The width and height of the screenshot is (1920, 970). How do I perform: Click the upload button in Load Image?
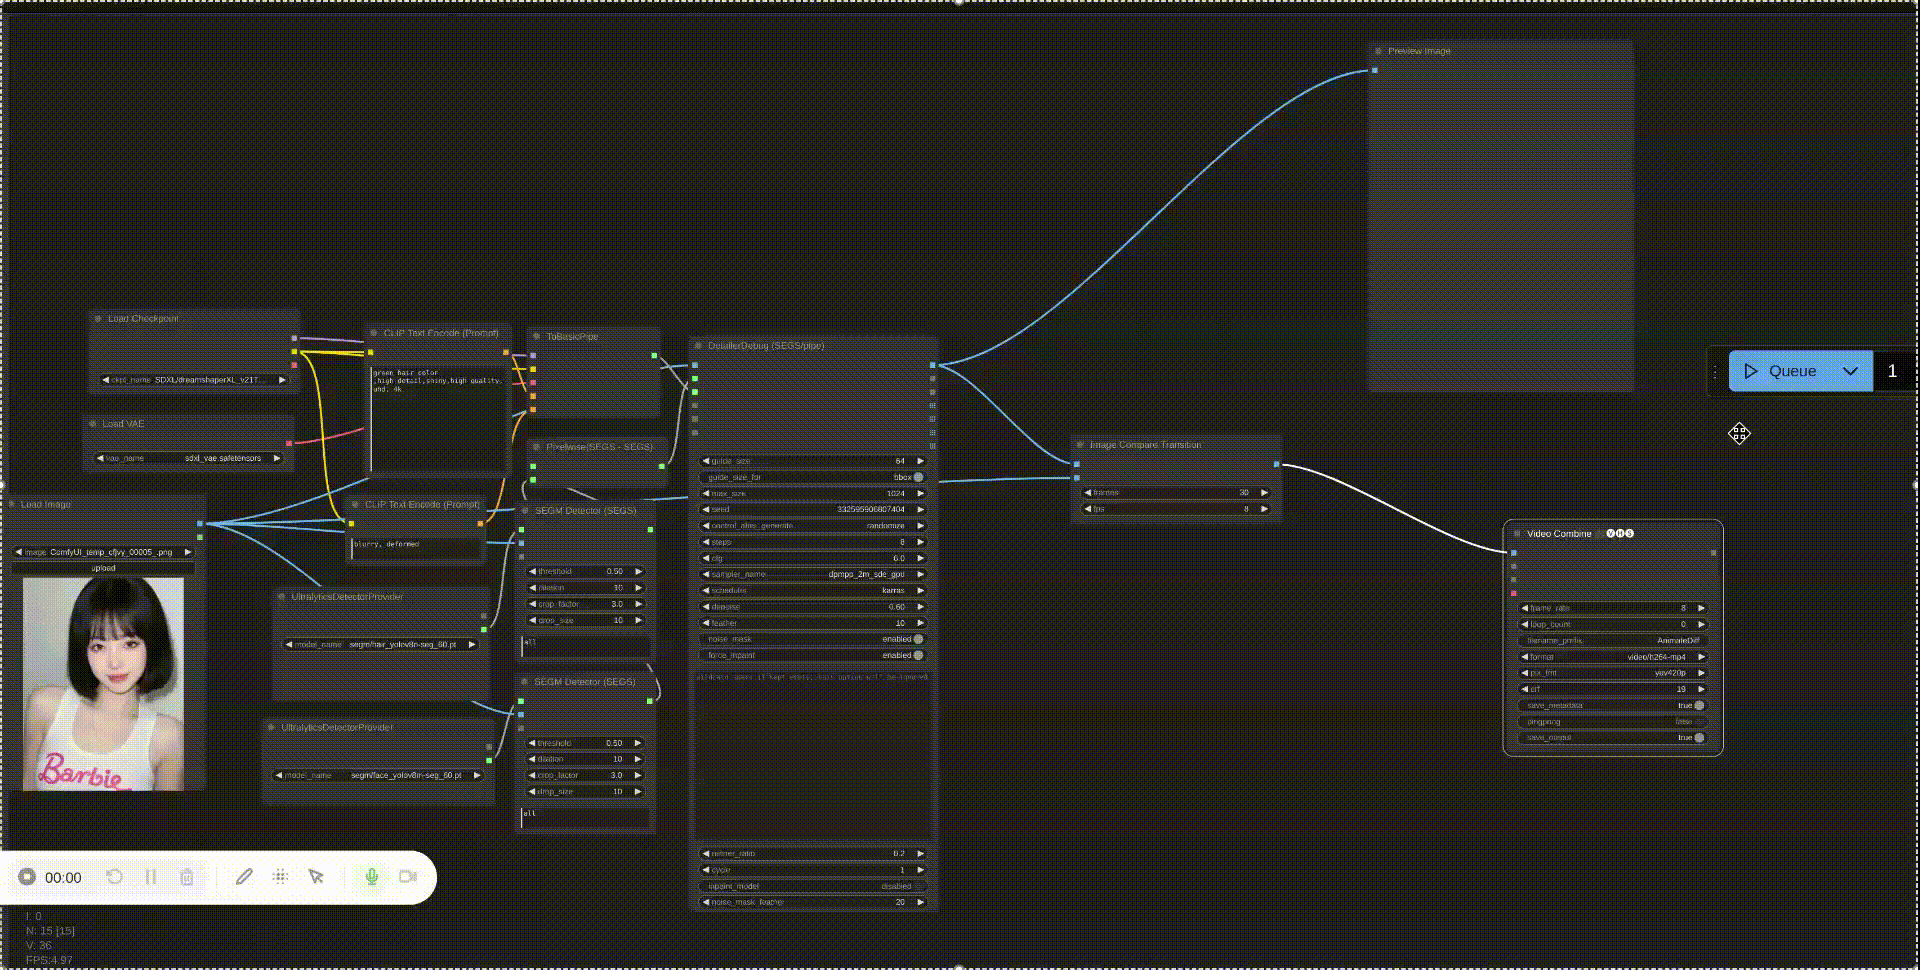(104, 568)
